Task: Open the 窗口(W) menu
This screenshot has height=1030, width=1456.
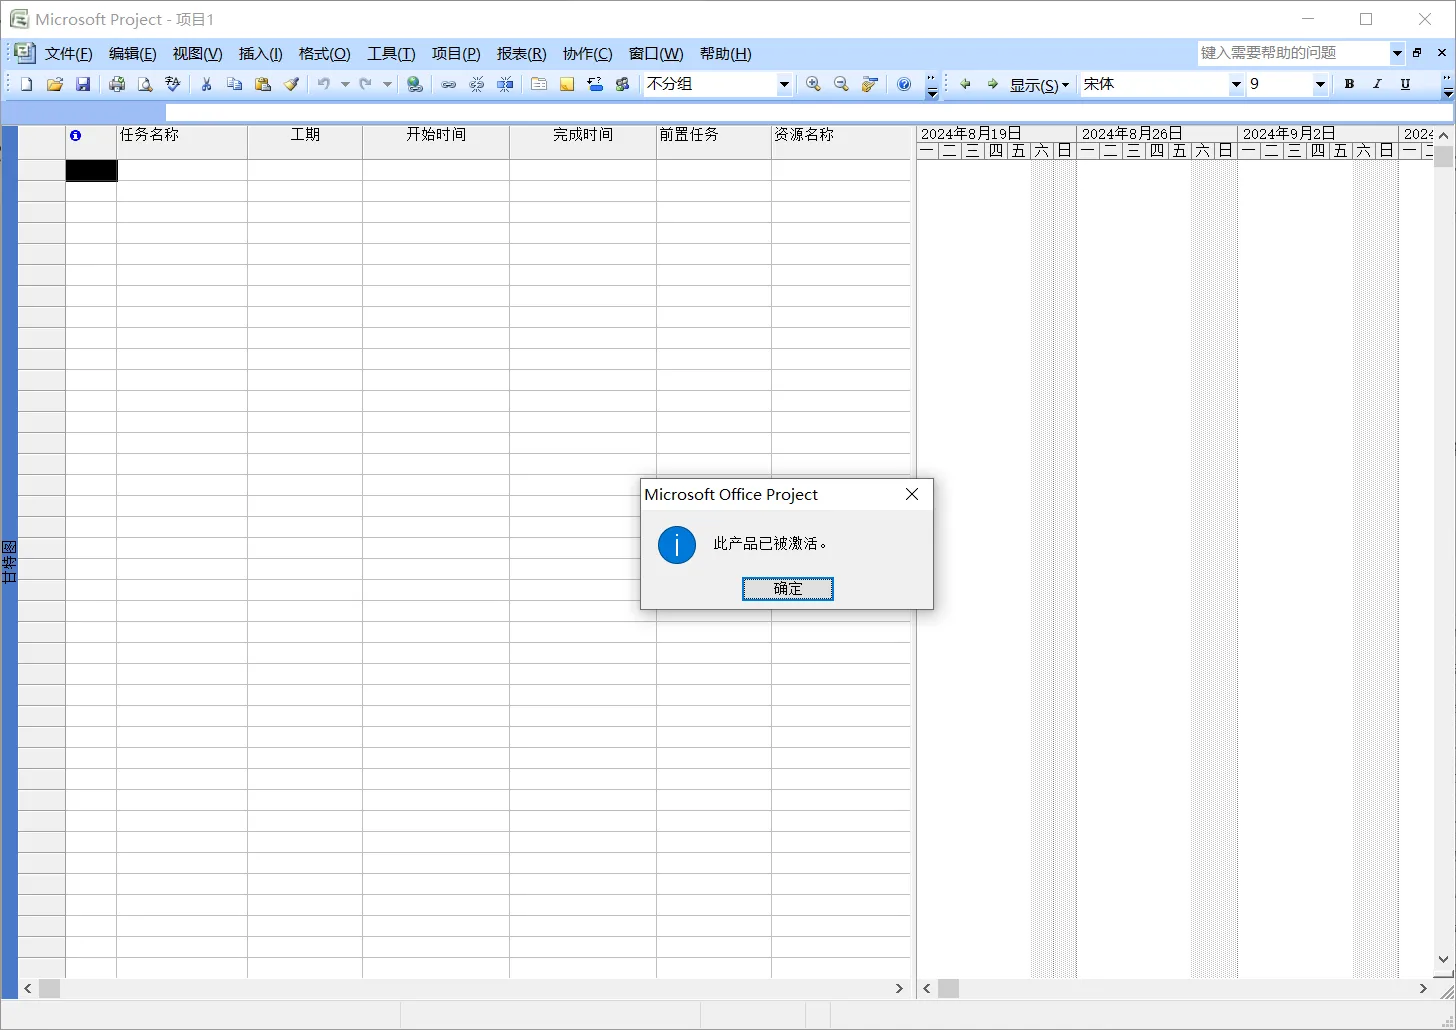Action: point(656,54)
